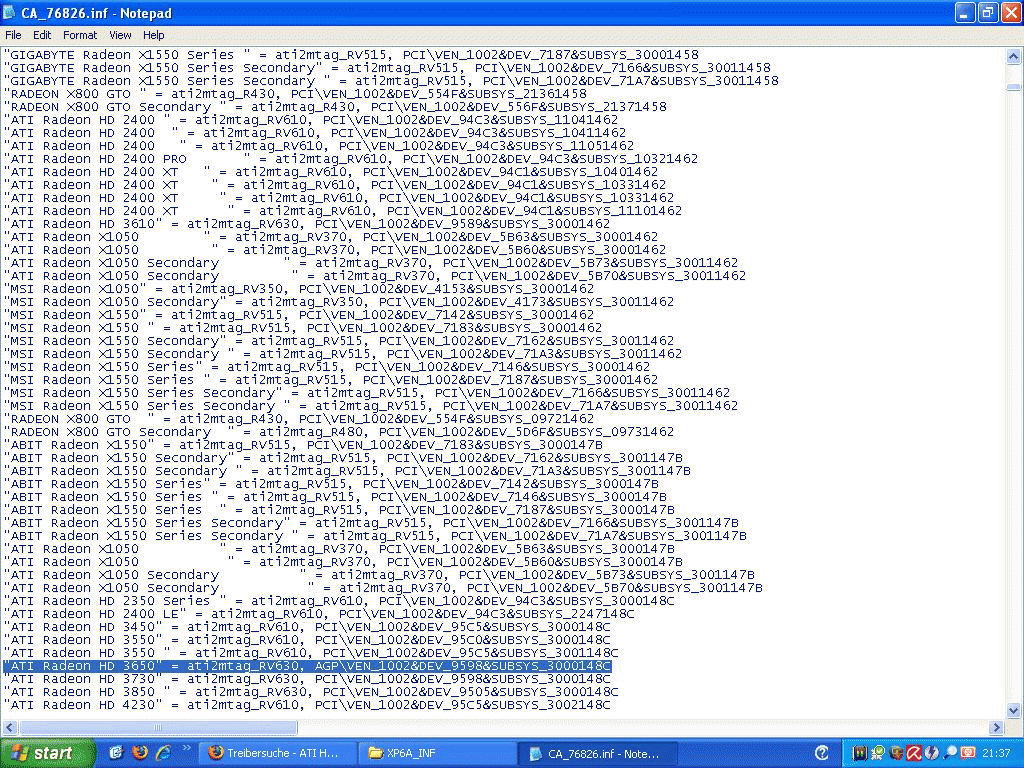1024x768 pixels.
Task: Click the Notepad icon in the title bar
Action: (x=10, y=12)
